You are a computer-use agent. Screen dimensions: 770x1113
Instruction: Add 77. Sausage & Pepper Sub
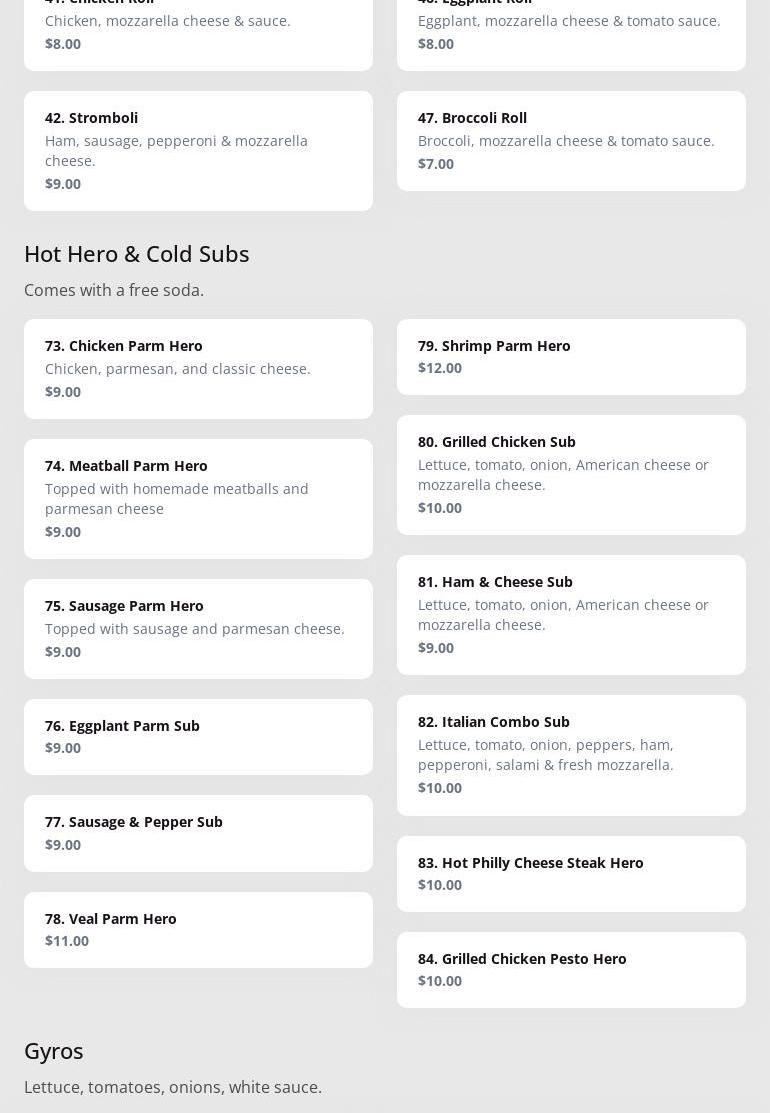(198, 832)
